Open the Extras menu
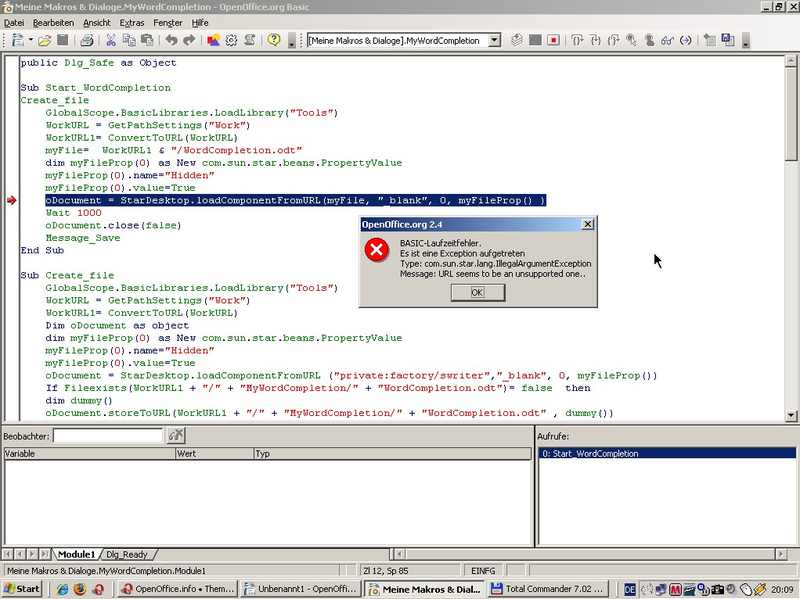The width and height of the screenshot is (800, 599). (x=132, y=22)
